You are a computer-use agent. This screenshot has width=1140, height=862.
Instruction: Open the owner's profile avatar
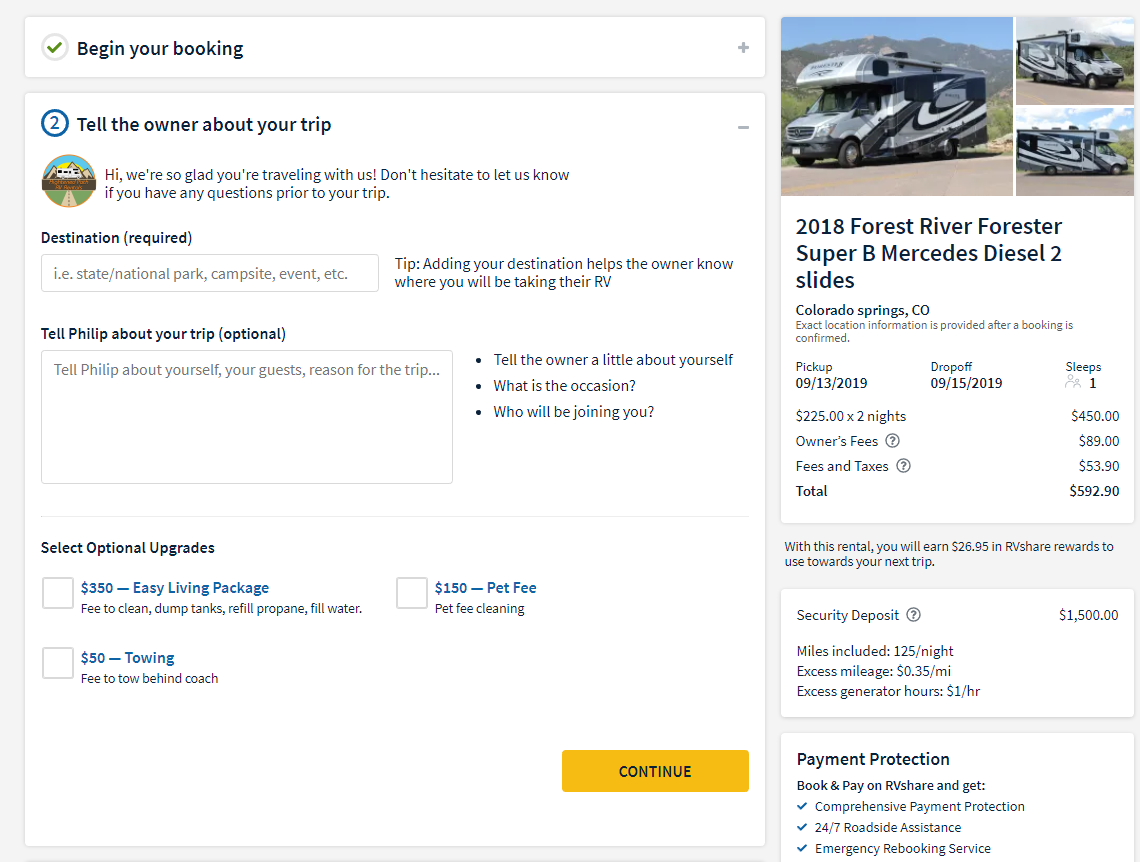69,181
